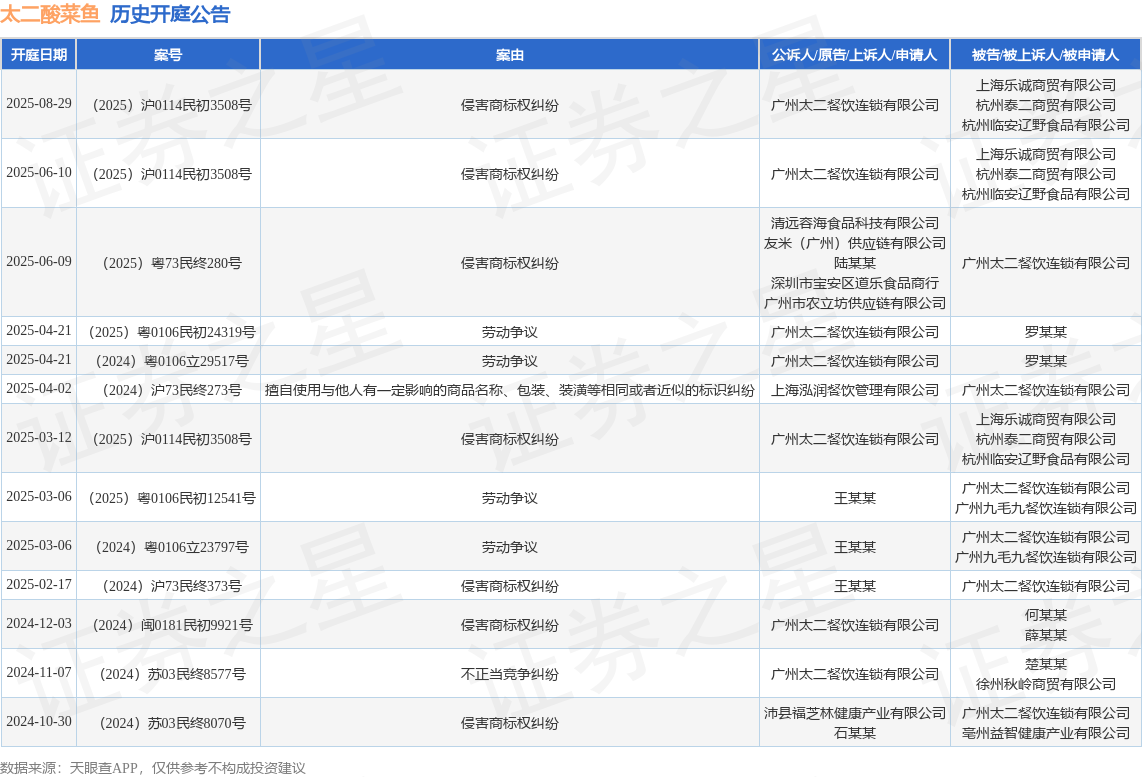This screenshot has width=1142, height=777.
Task: Select the date 2025-03-12
Action: point(39,438)
